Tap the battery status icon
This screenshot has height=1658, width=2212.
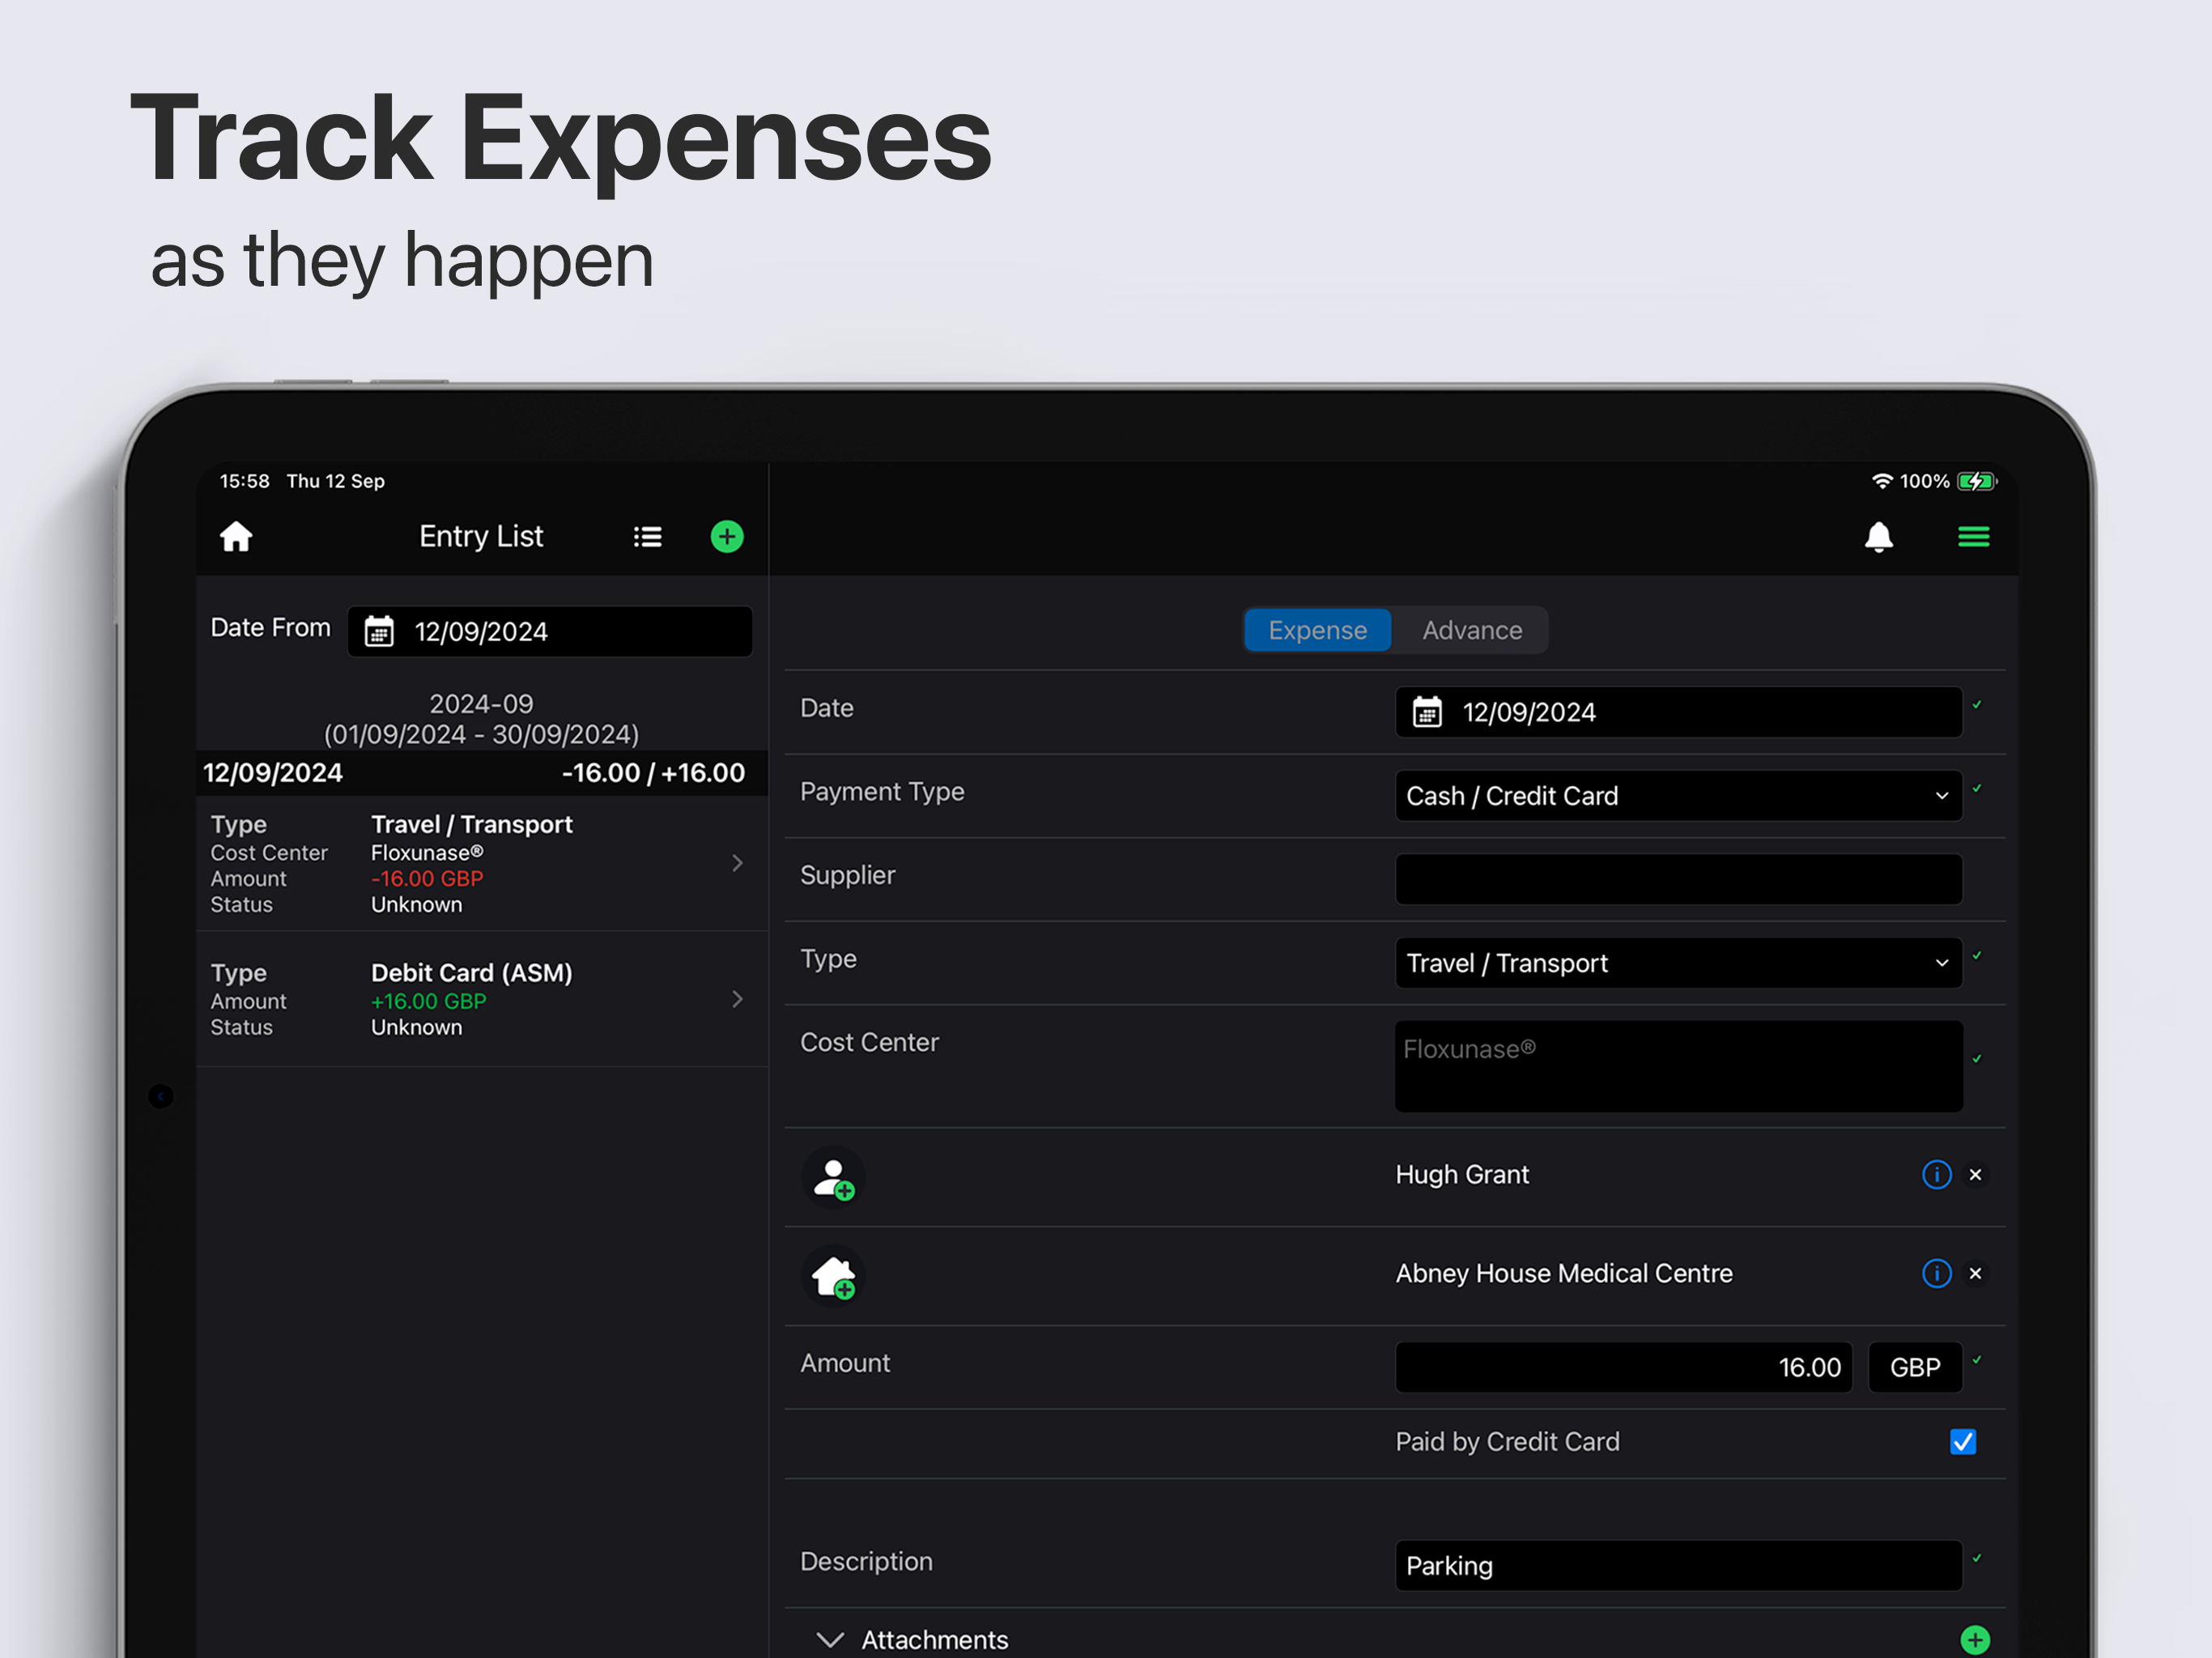click(x=1977, y=481)
